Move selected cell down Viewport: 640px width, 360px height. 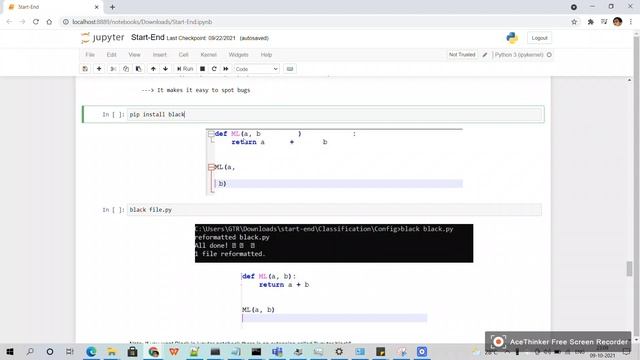point(165,69)
